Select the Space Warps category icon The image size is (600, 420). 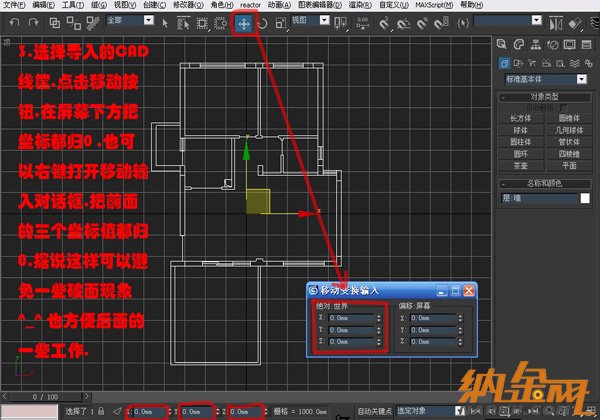[x=575, y=63]
